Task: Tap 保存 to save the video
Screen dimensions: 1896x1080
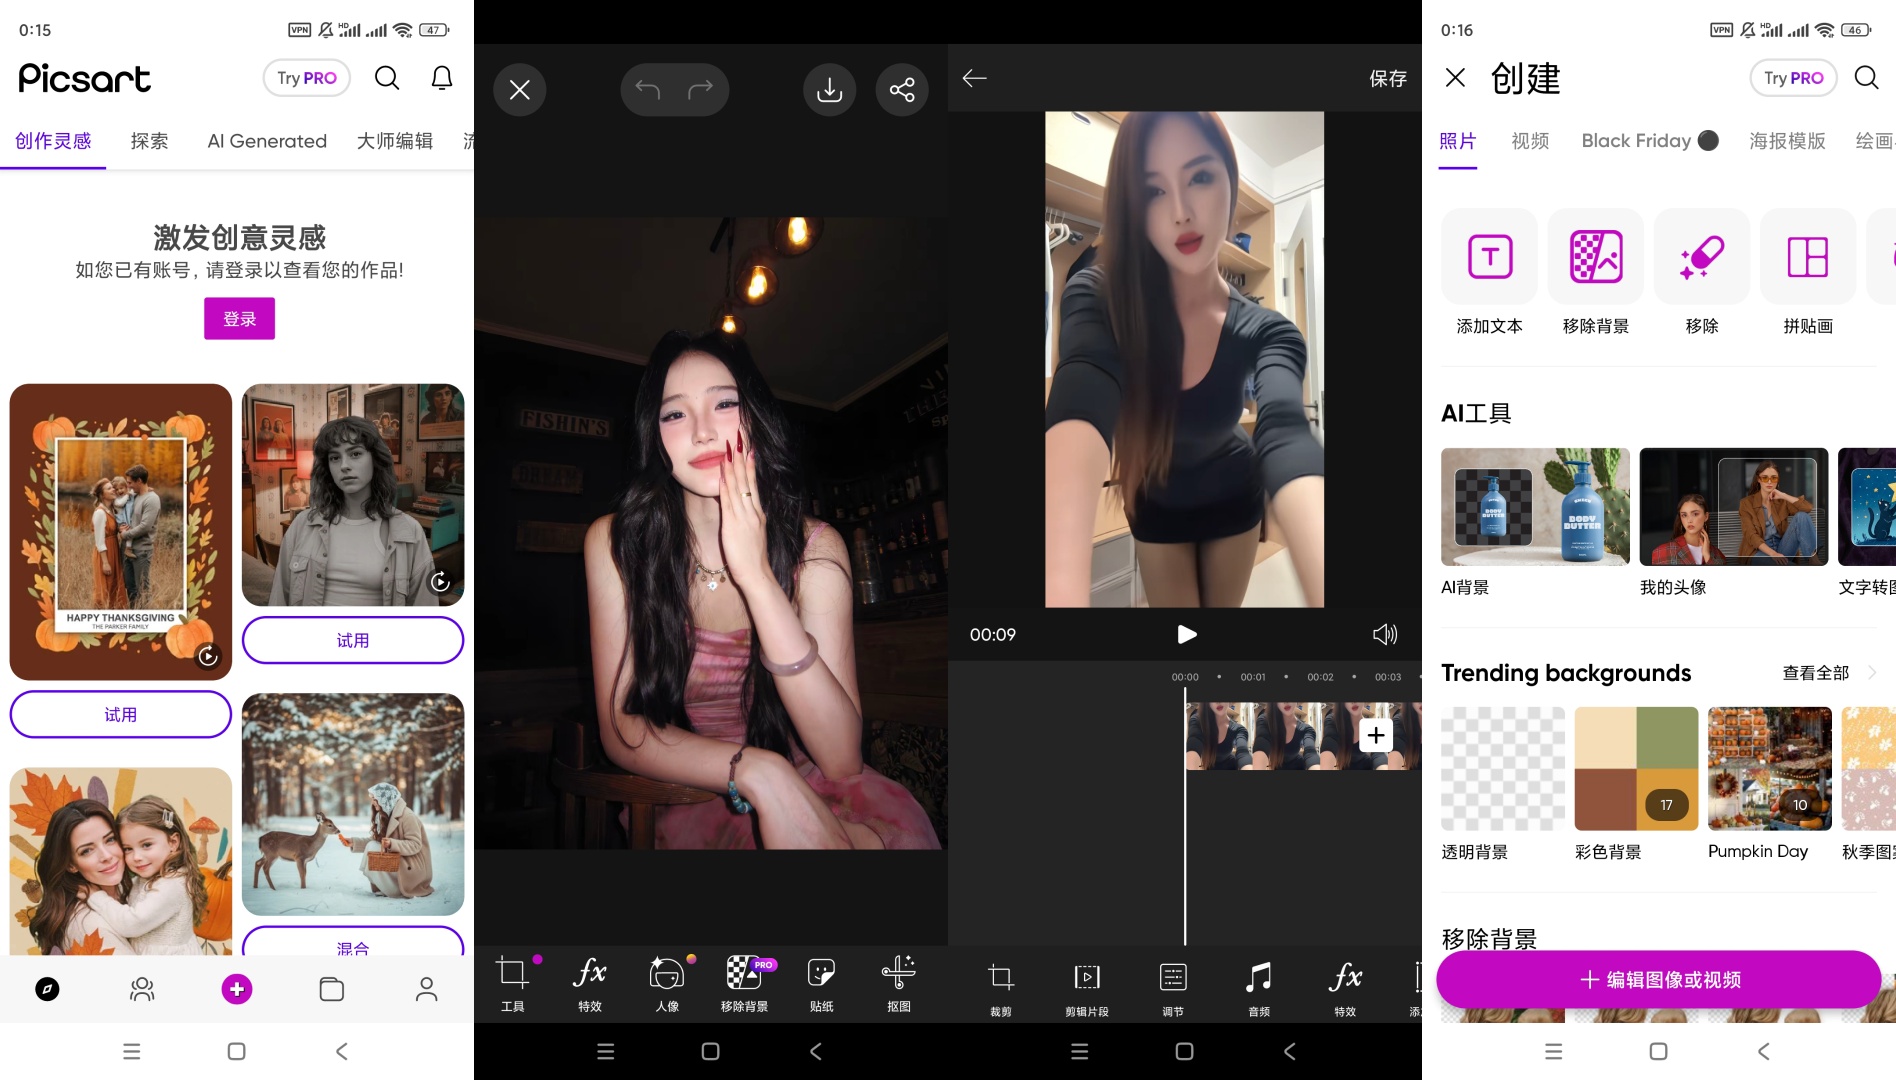Action: (x=1387, y=78)
